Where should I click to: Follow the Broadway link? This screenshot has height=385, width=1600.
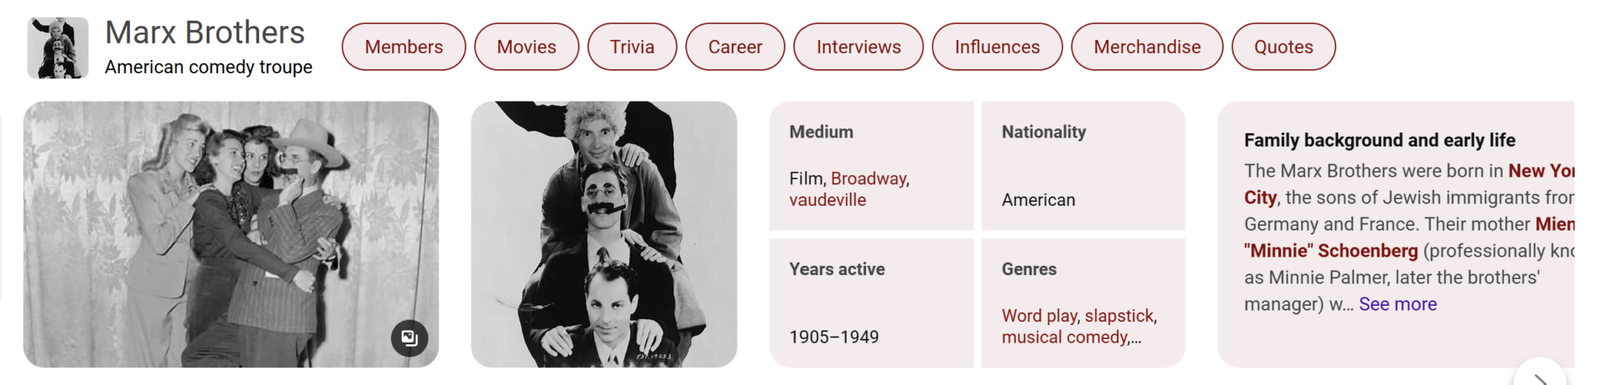tap(868, 178)
